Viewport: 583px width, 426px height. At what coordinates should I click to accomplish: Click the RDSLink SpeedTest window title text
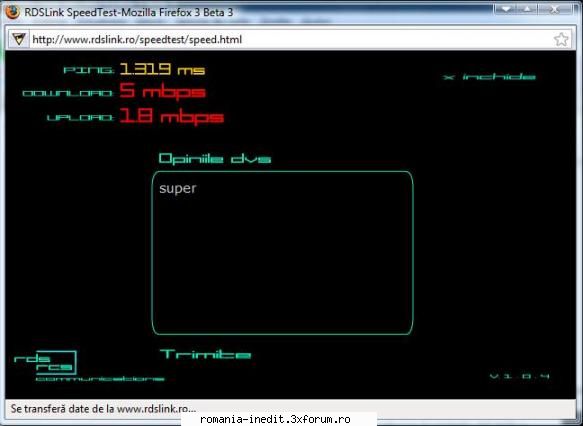(x=129, y=12)
